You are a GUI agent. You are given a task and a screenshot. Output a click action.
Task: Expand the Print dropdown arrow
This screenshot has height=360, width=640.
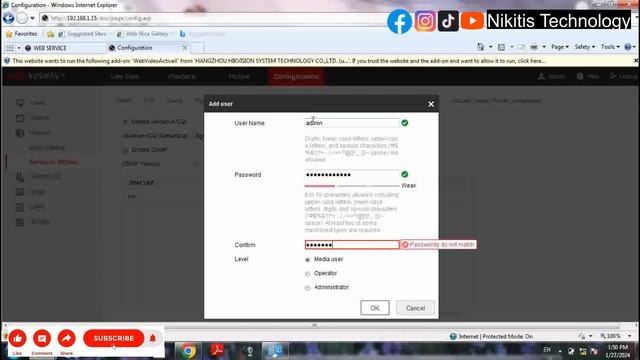[x=544, y=47]
